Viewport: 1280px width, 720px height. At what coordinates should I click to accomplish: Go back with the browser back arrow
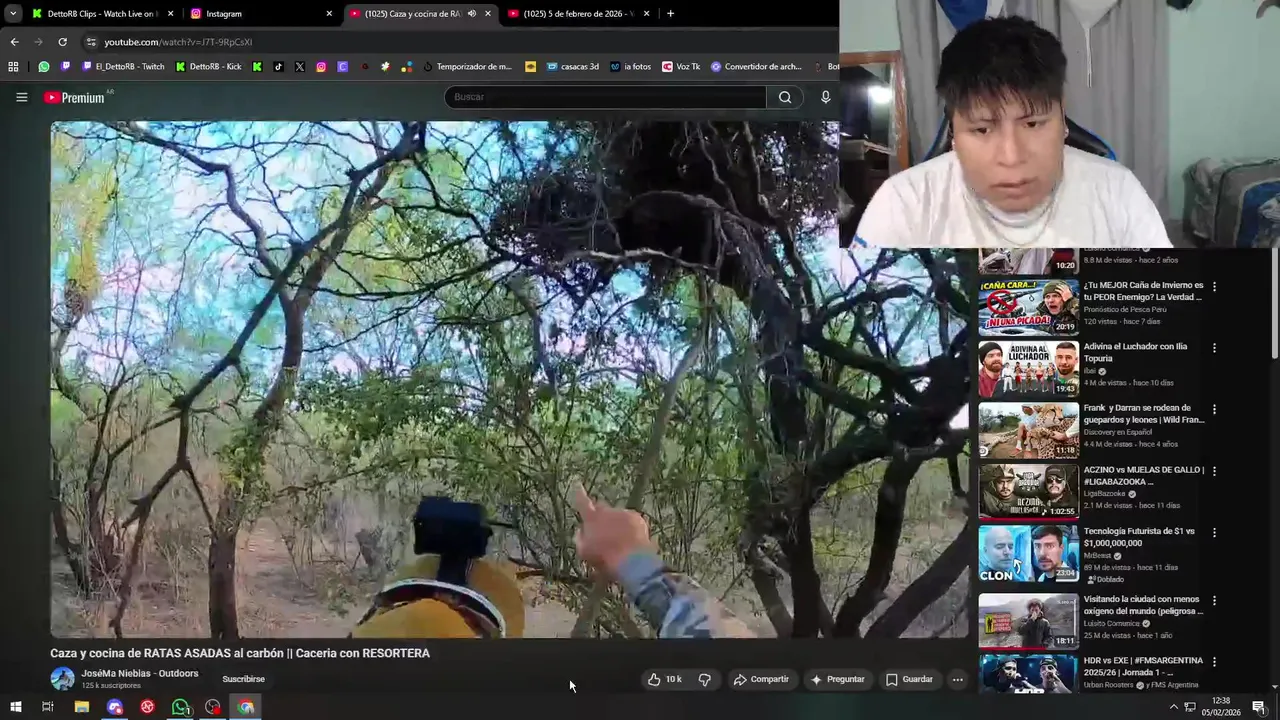(14, 42)
